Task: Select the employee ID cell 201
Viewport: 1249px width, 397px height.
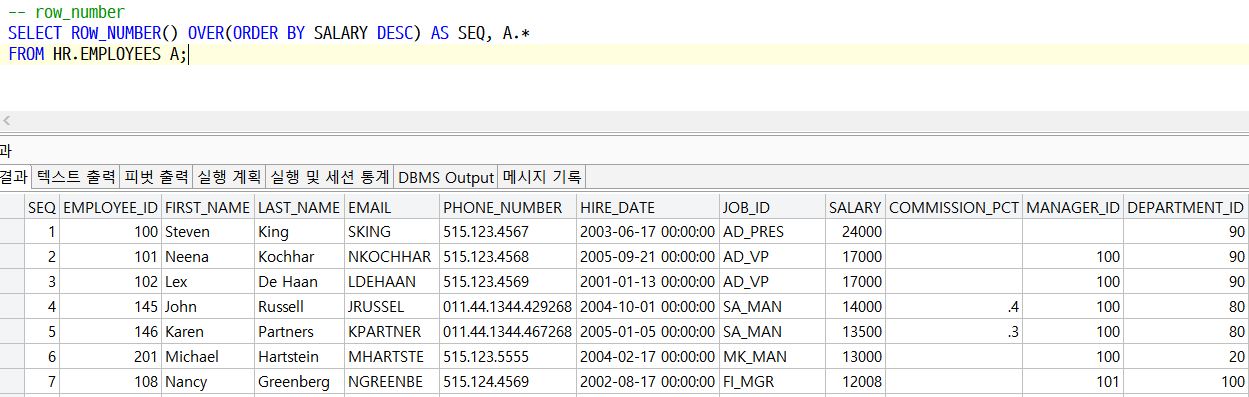Action: pos(110,356)
